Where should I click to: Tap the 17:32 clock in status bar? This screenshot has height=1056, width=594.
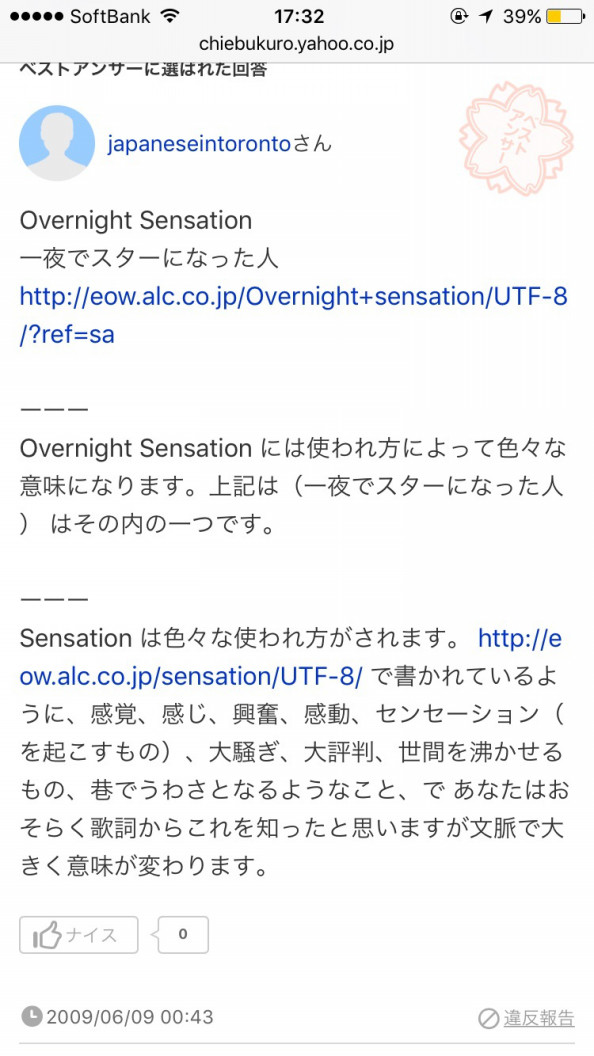click(x=299, y=16)
